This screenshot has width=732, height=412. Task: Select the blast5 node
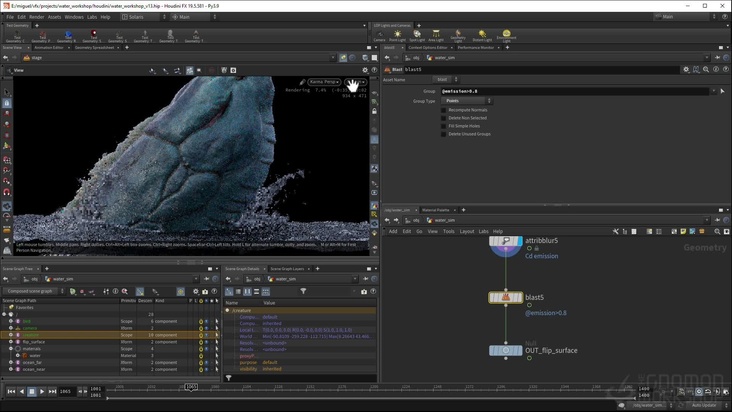(506, 297)
